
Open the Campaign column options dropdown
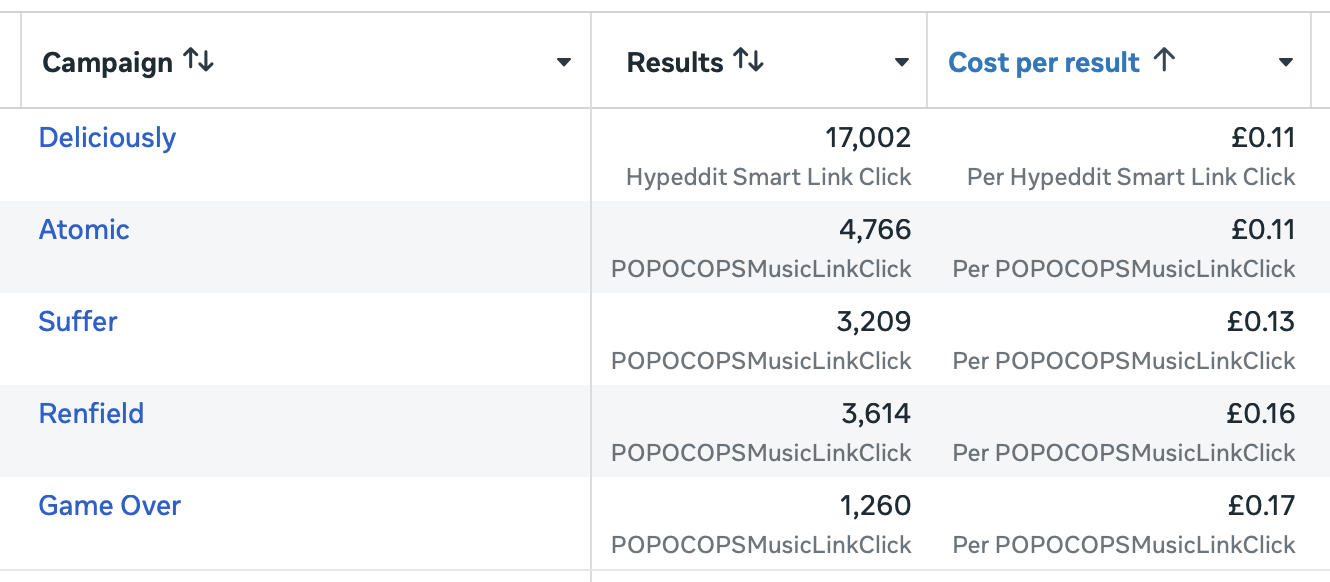(x=565, y=61)
